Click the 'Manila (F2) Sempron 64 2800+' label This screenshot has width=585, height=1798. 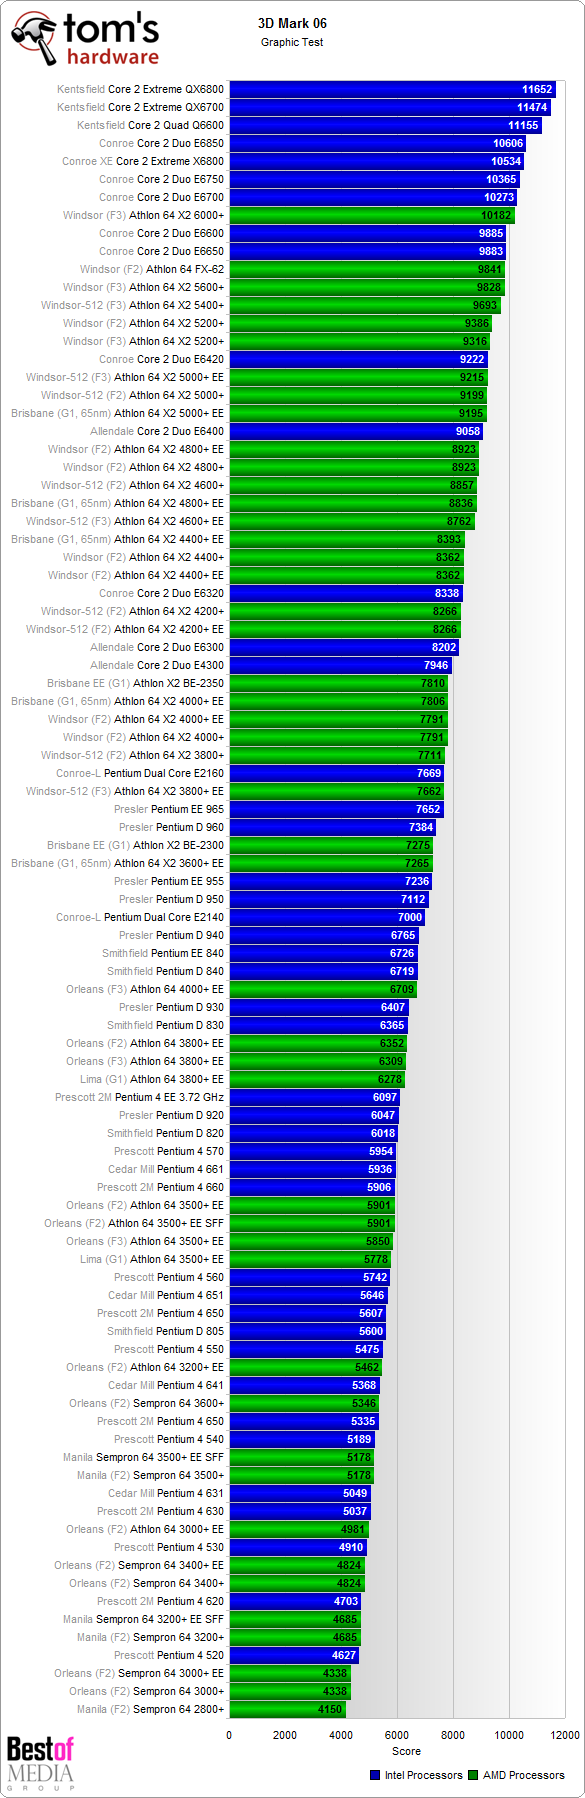pos(150,1709)
